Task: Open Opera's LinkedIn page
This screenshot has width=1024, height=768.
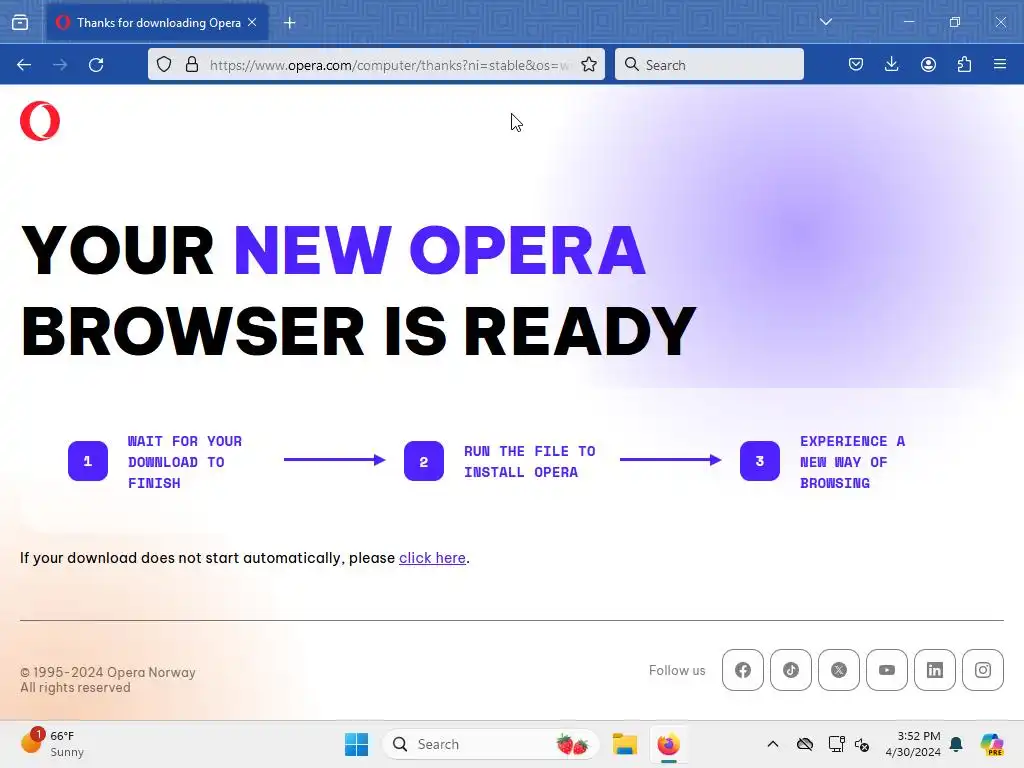Action: coord(935,670)
